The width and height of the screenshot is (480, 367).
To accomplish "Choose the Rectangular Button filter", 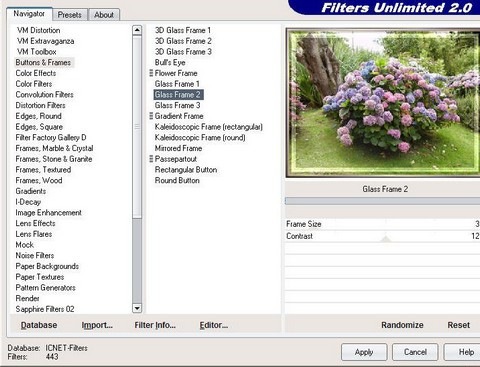I will point(186,170).
